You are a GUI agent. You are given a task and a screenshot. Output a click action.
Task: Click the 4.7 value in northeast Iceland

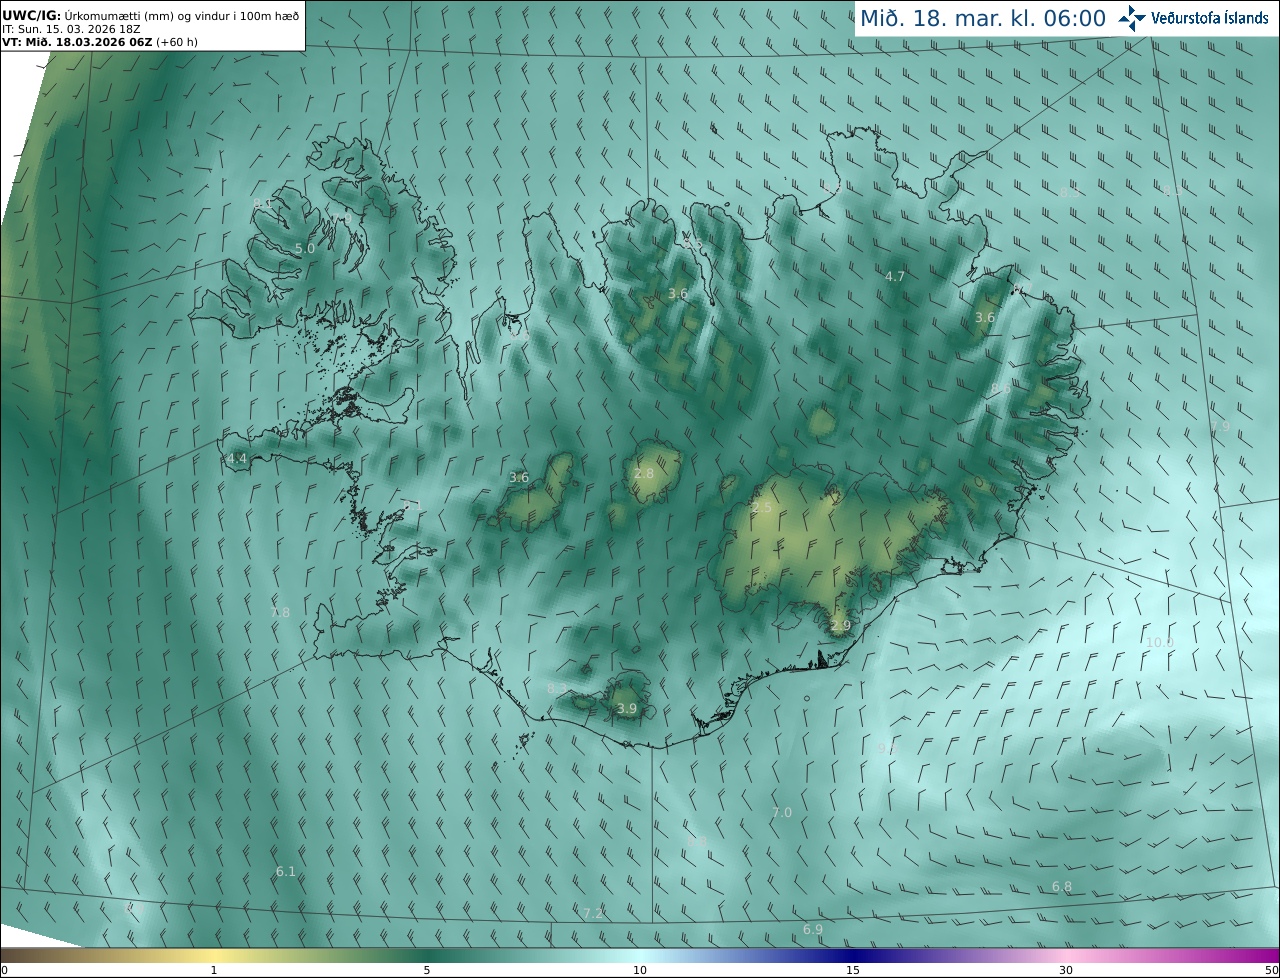(x=895, y=277)
